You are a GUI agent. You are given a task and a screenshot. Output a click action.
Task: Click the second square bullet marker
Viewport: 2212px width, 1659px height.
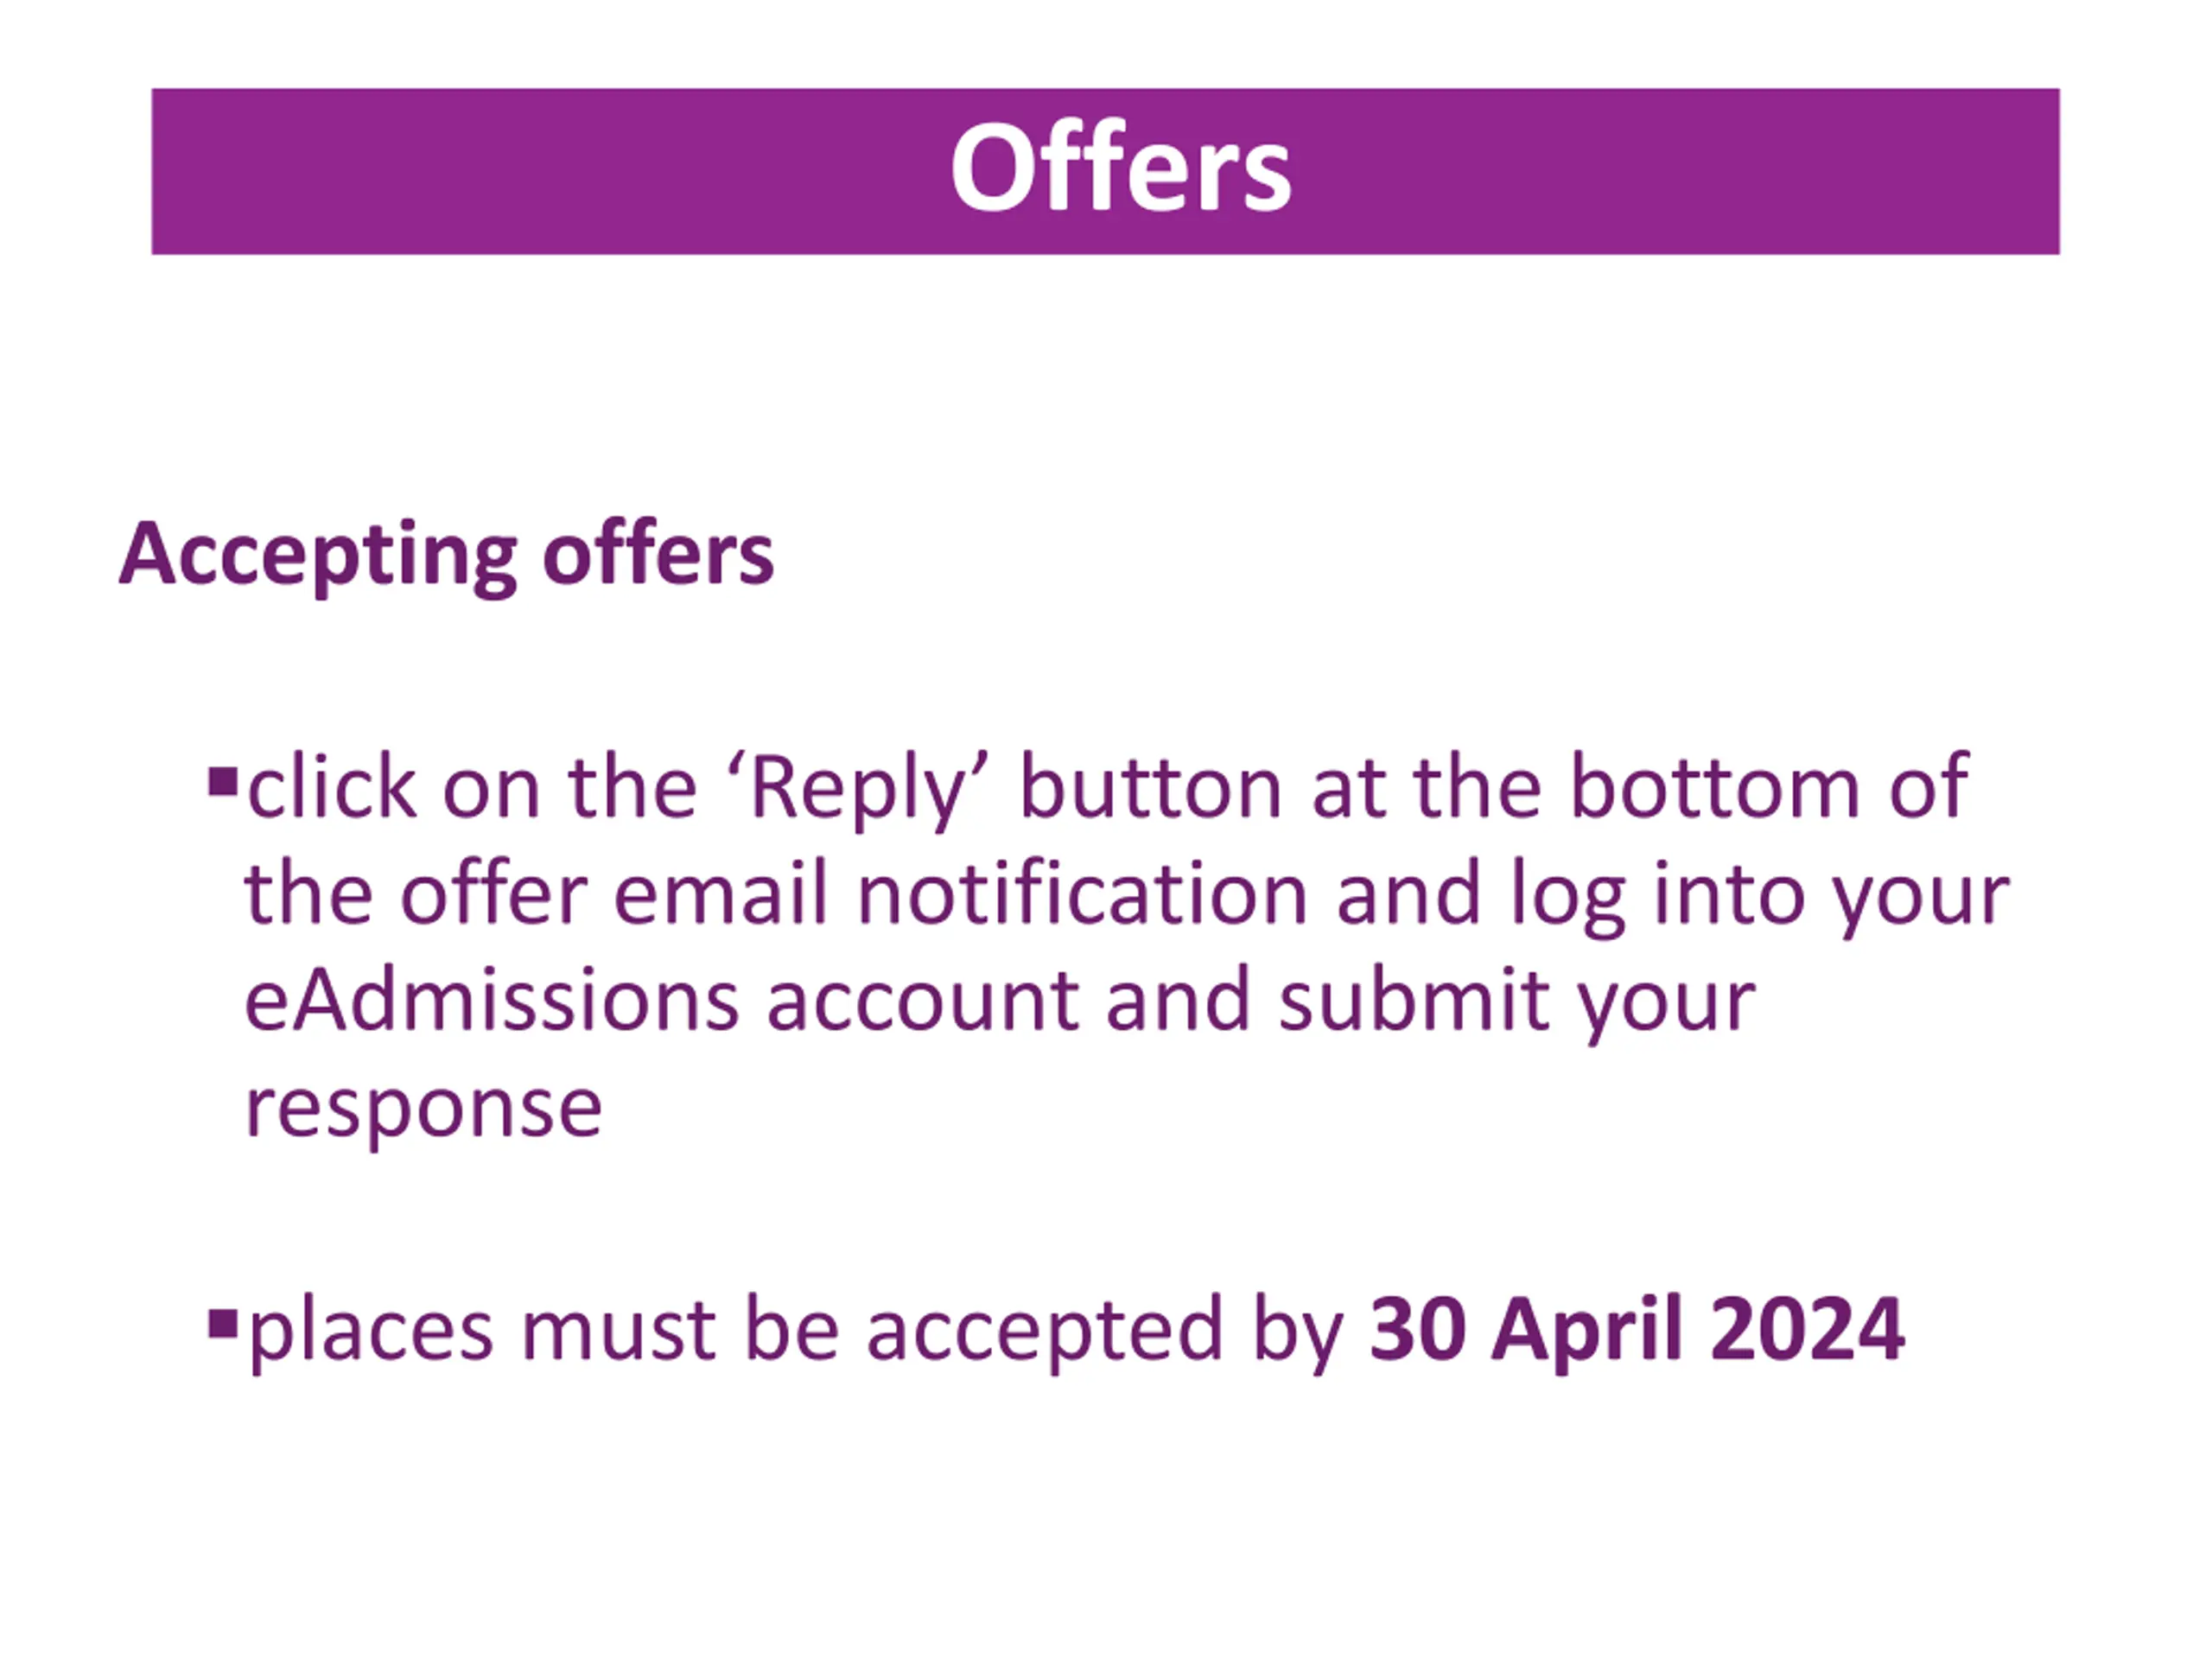pos(222,1325)
